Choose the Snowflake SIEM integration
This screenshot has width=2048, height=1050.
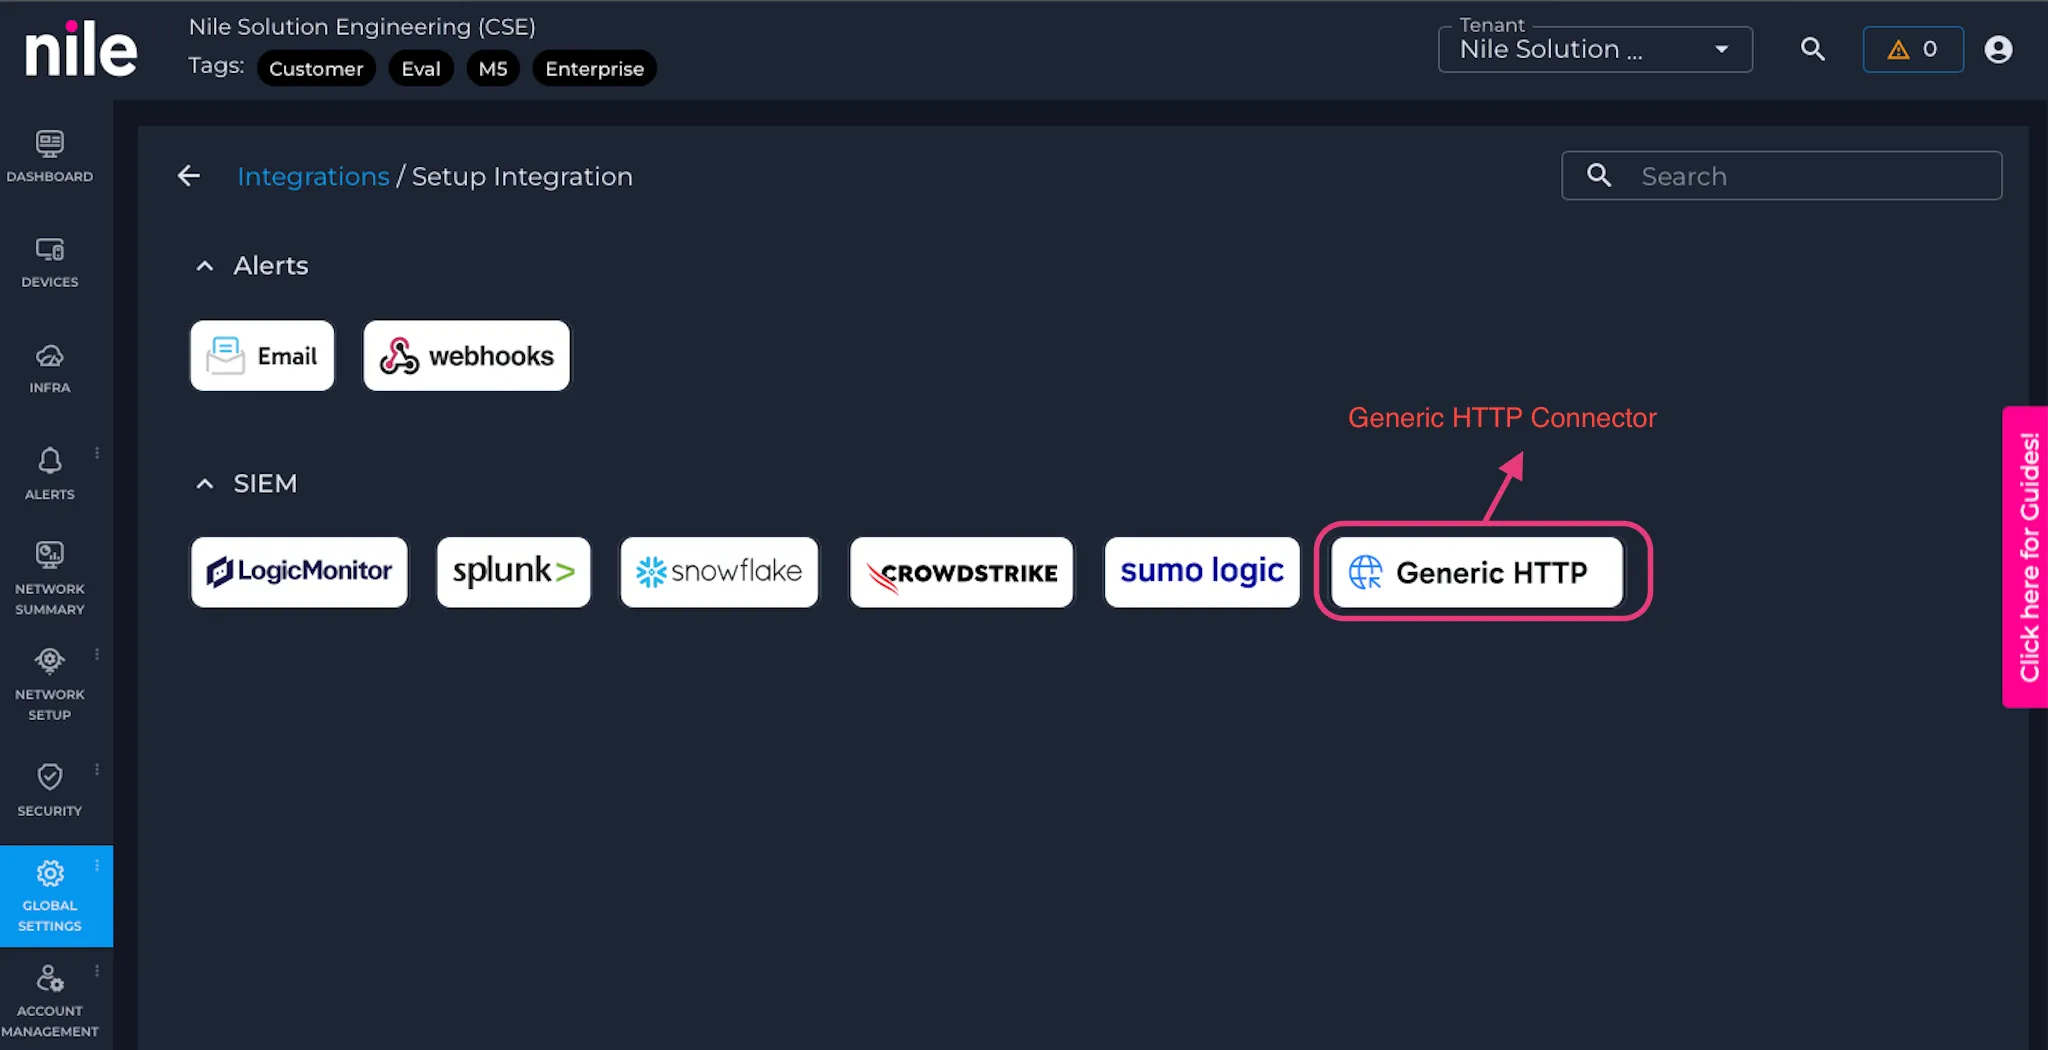tap(719, 572)
